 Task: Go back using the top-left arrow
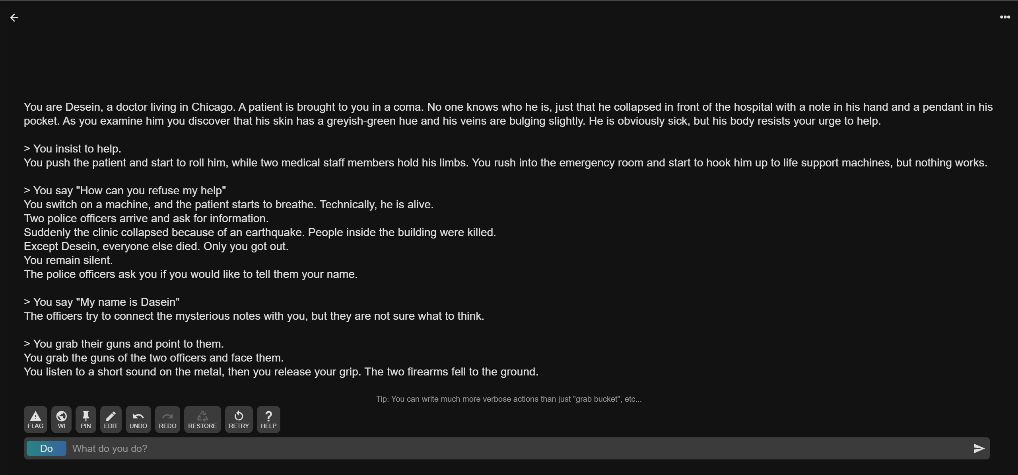[x=14, y=17]
